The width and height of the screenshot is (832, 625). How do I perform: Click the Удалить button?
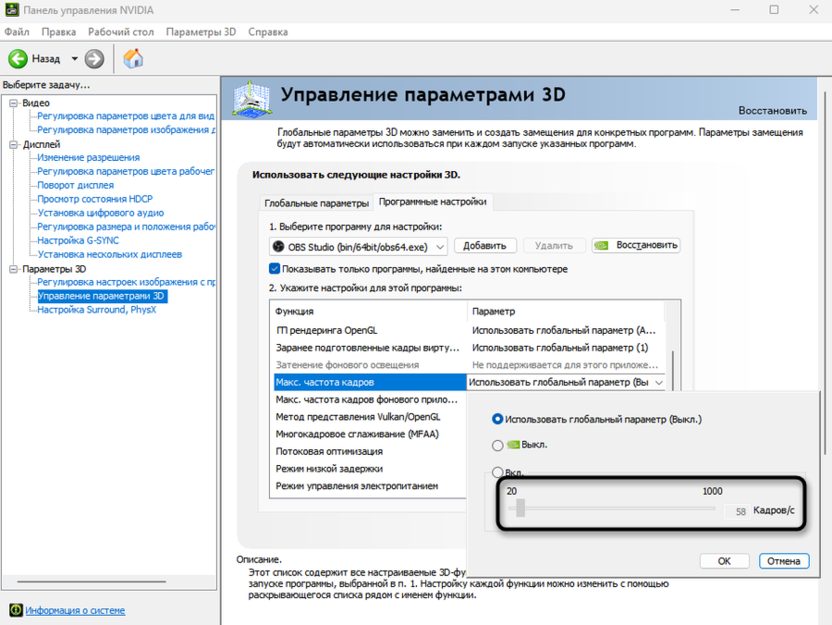[554, 246]
